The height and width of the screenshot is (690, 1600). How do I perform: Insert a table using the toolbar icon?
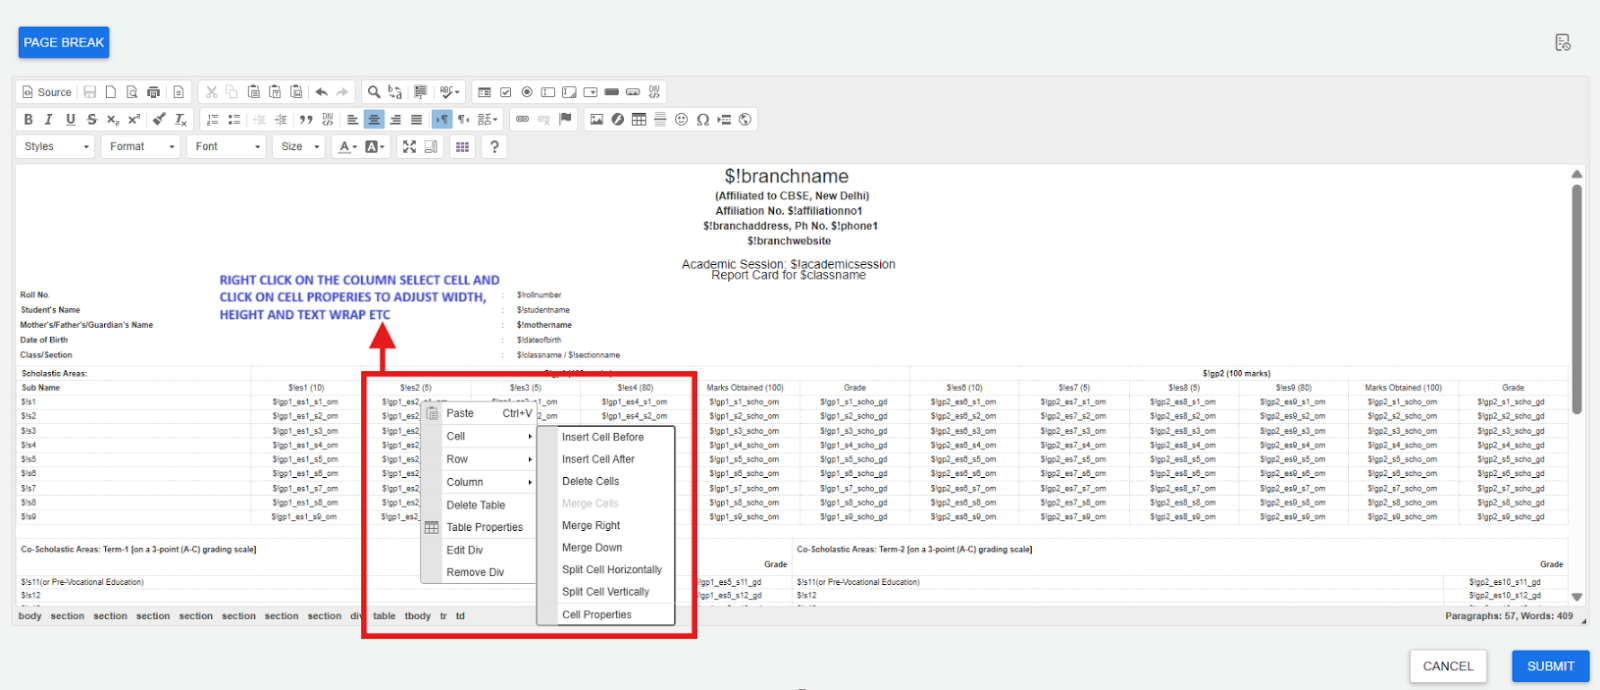[x=639, y=119]
